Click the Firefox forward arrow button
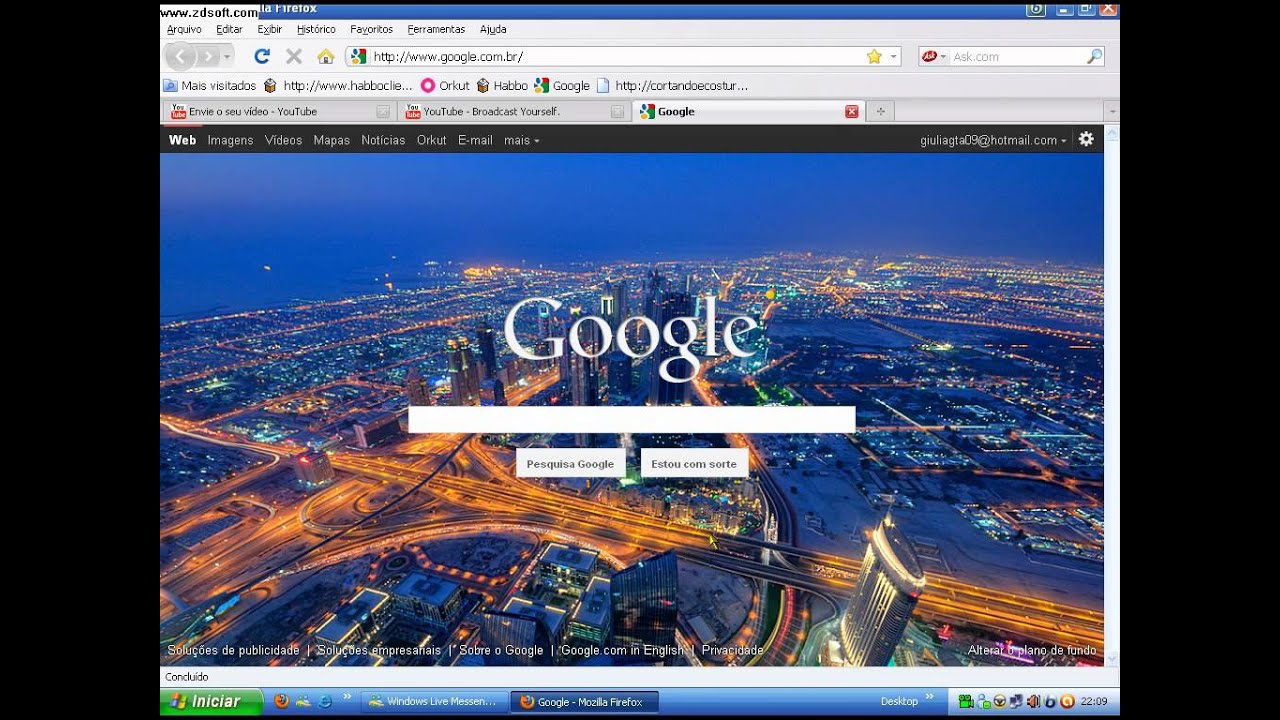This screenshot has width=1280, height=720. click(x=209, y=57)
